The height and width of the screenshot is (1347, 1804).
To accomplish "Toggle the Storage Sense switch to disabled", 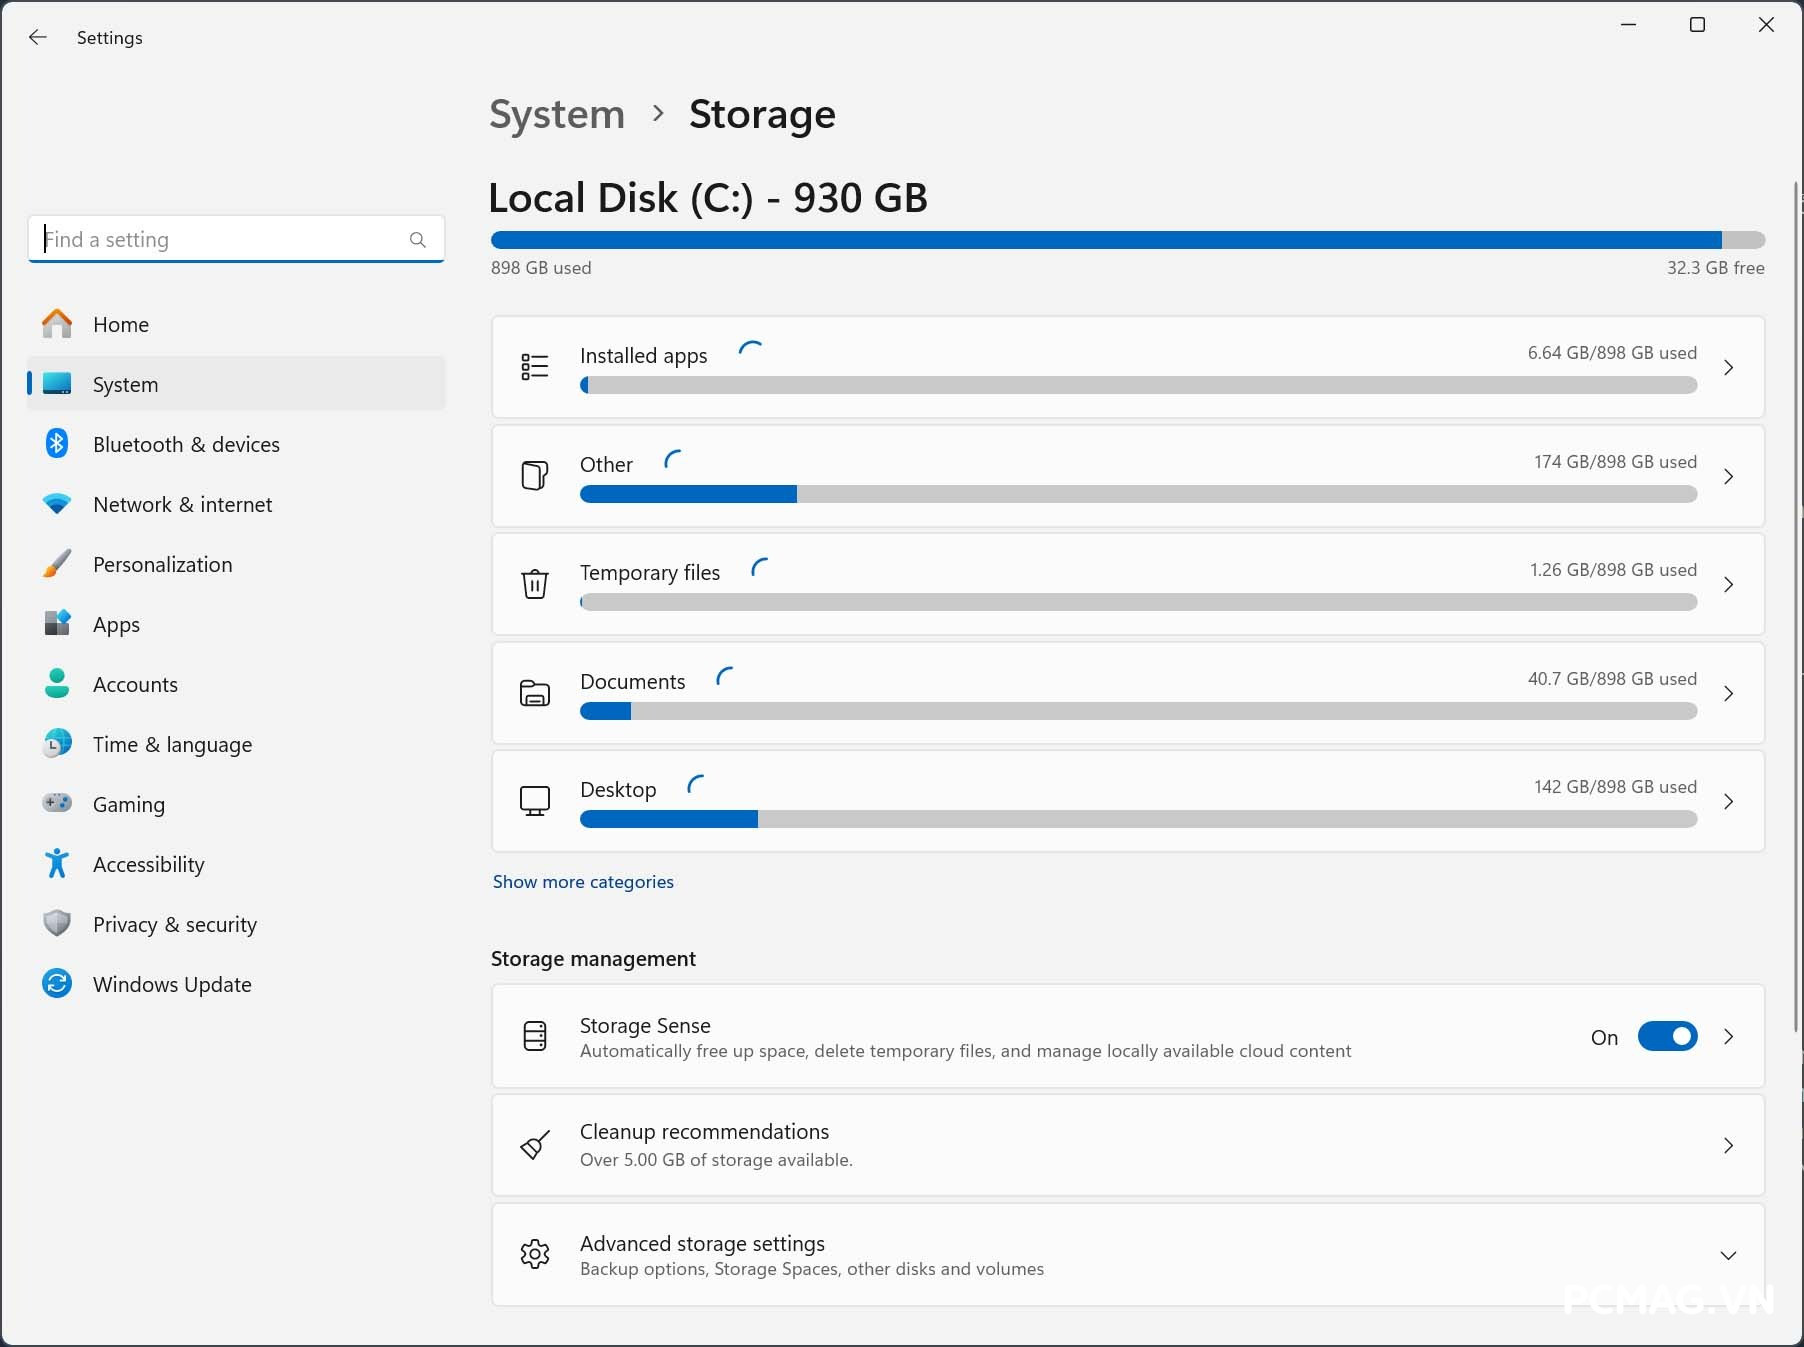I will (1666, 1036).
